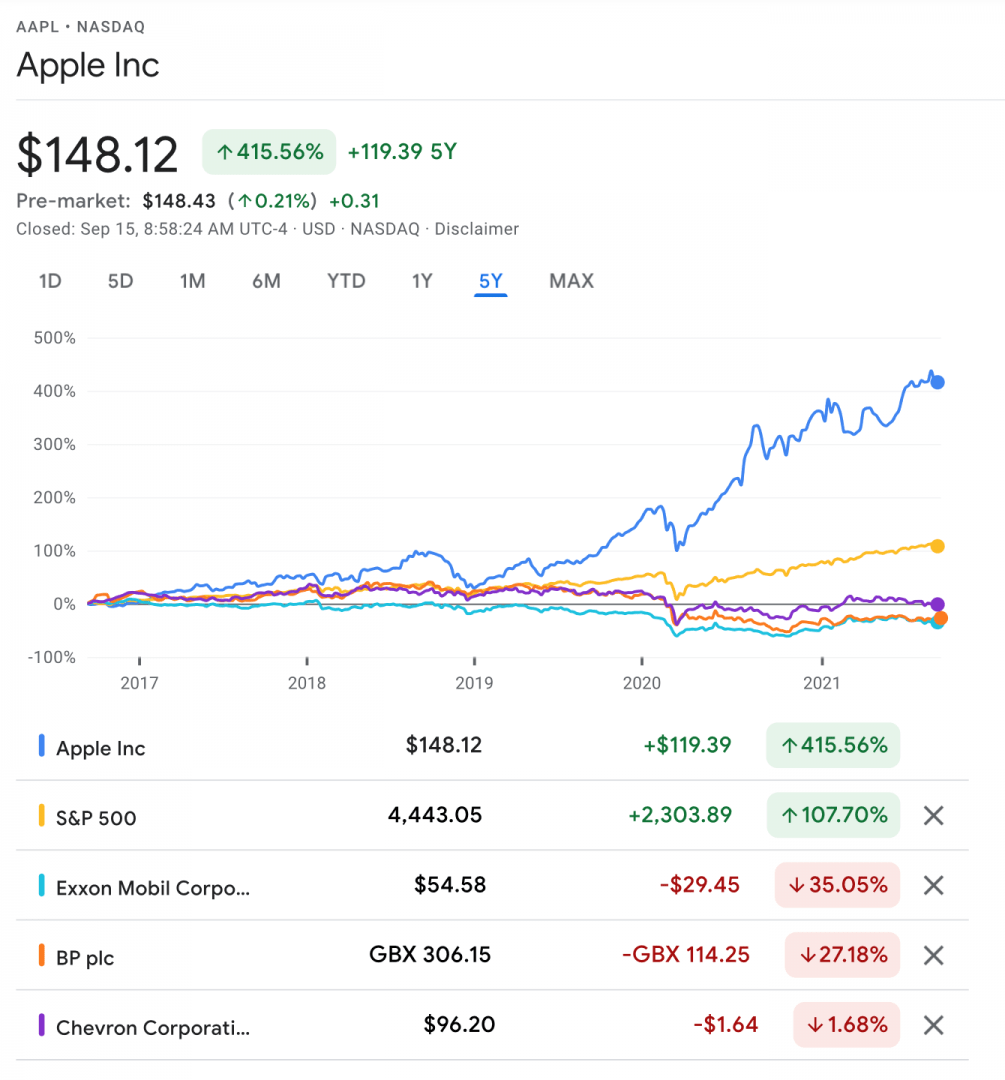
Task: Click the purple Chevron color marker
Action: click(x=41, y=1025)
